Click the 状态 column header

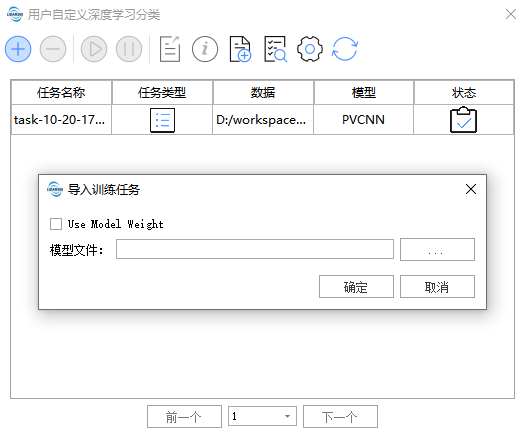pos(464,92)
